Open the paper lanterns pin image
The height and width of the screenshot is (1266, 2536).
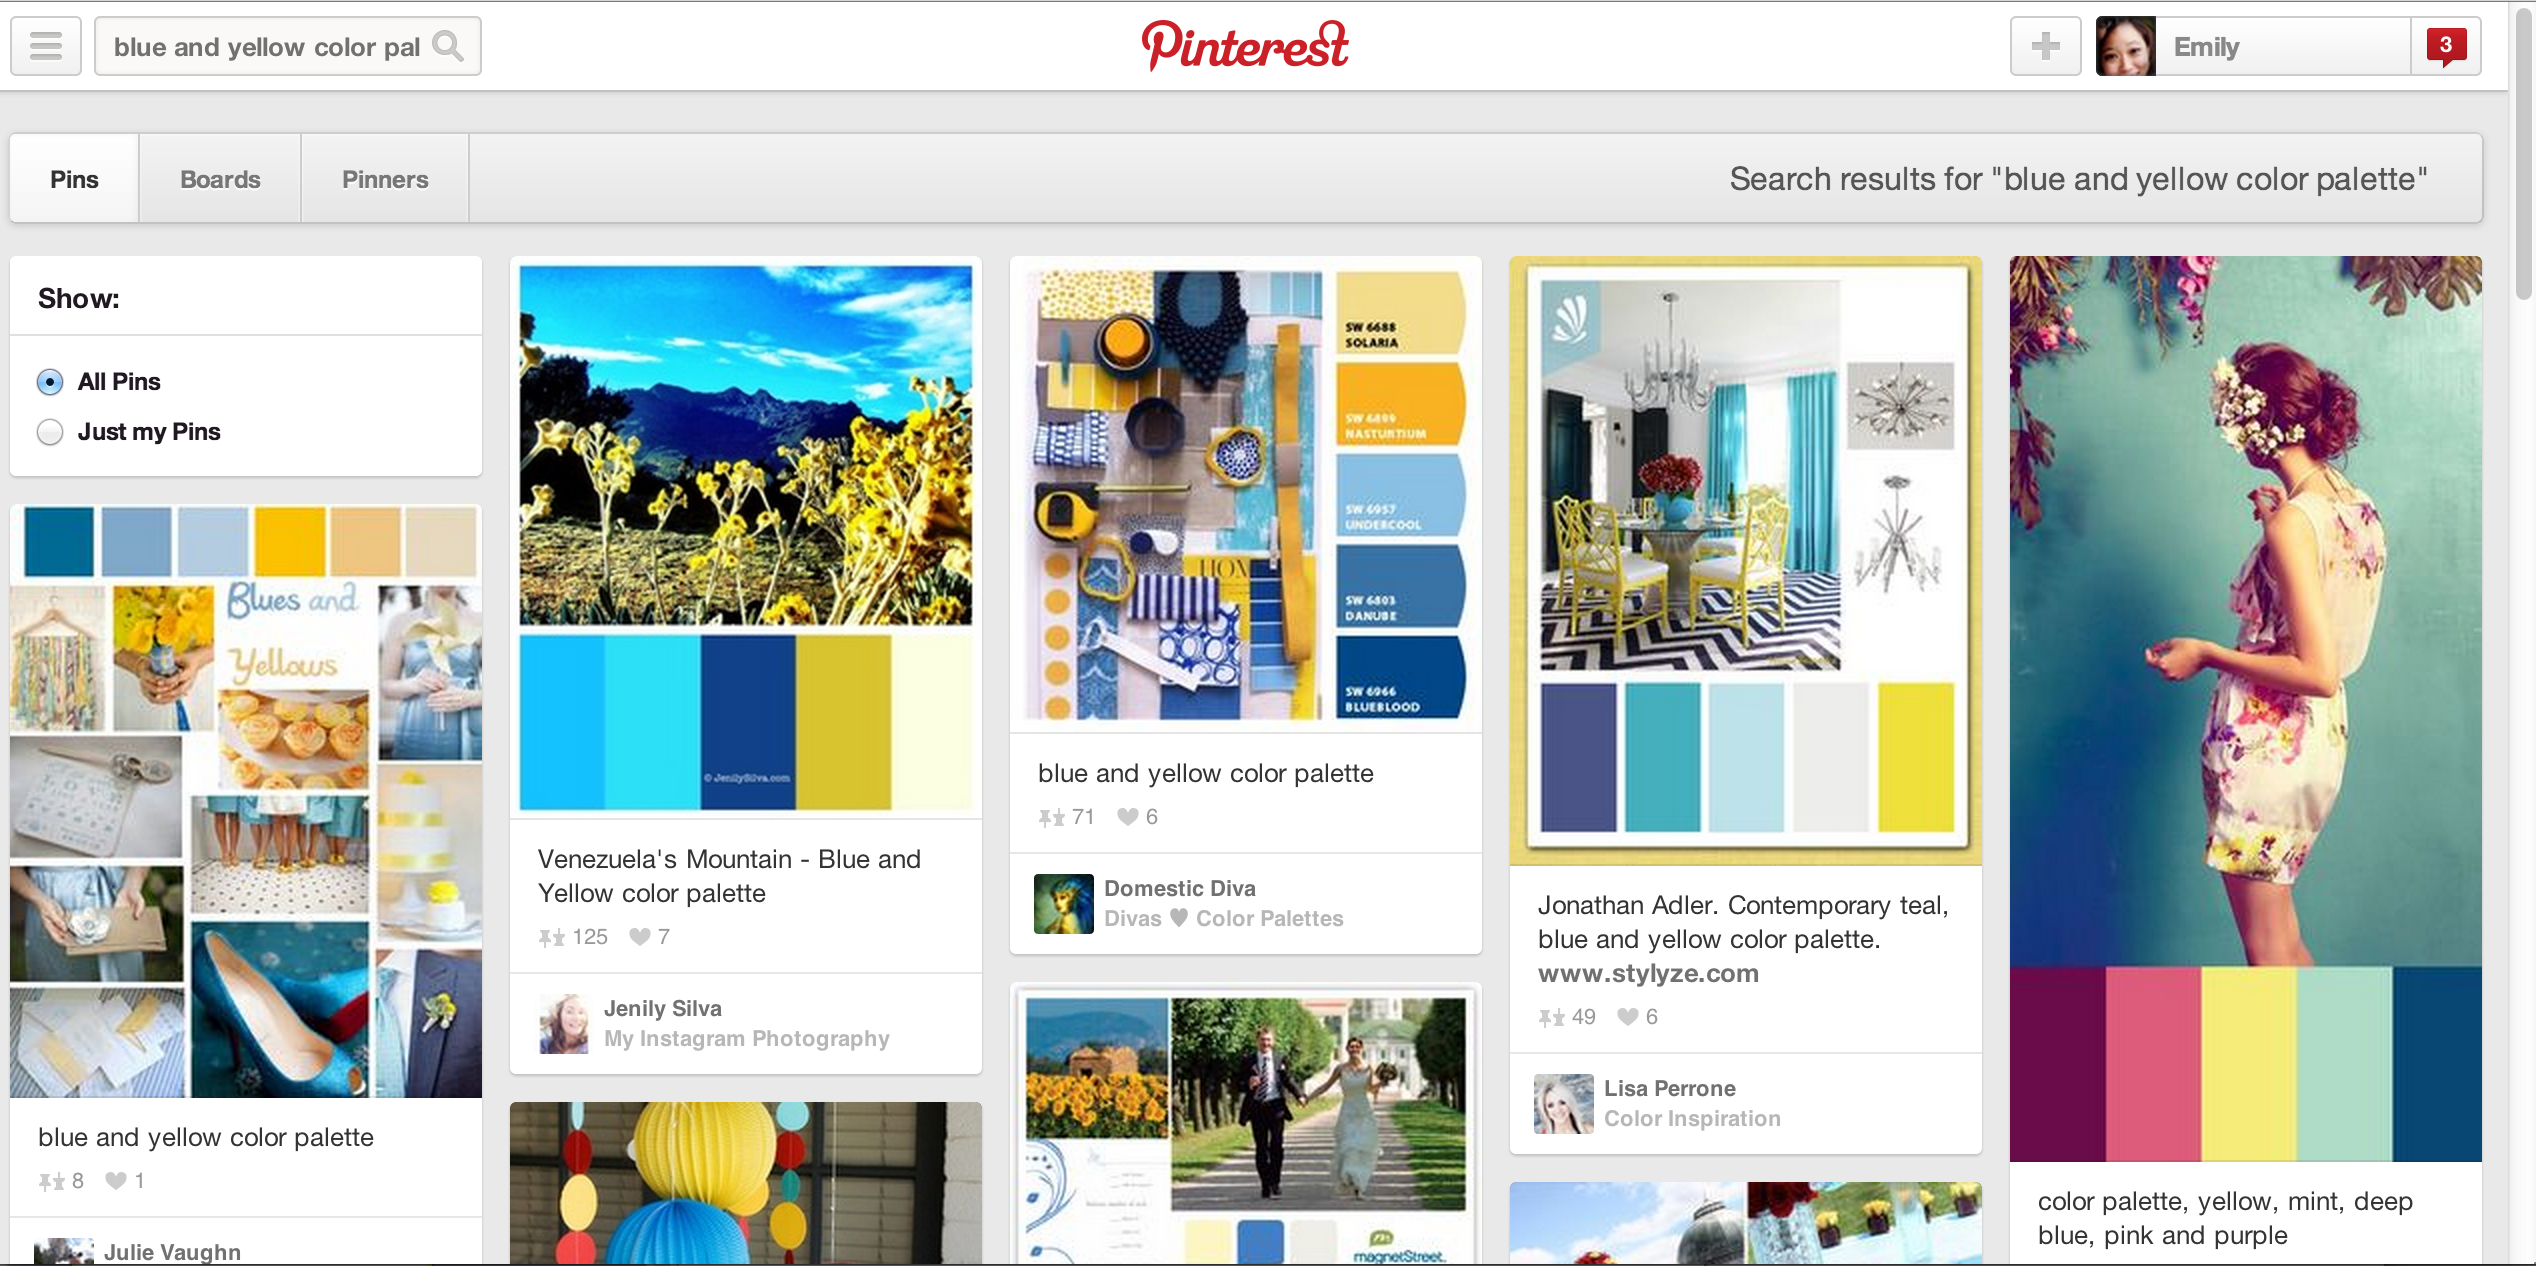[746, 1184]
